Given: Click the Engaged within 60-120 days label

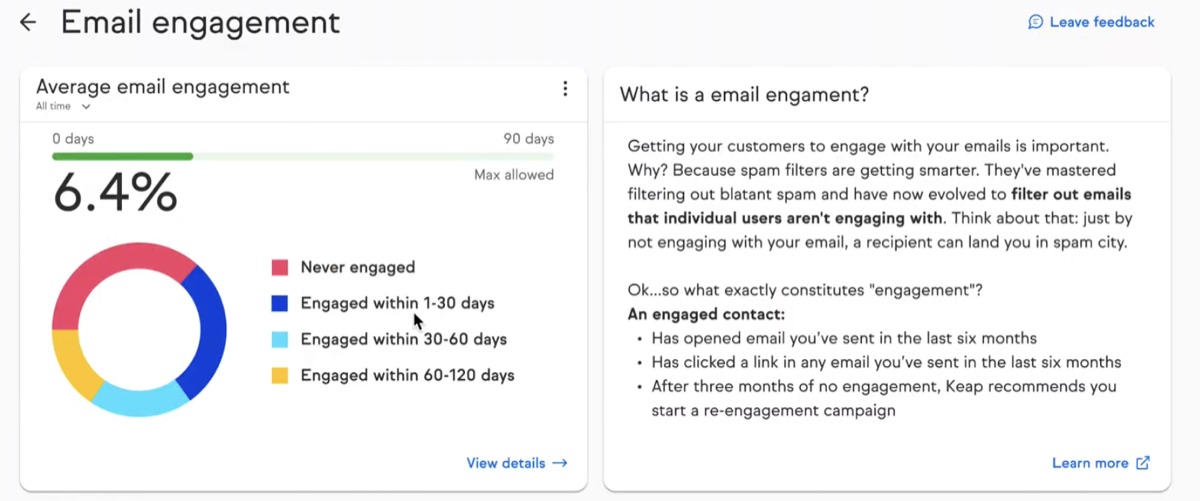Looking at the screenshot, I should [408, 376].
